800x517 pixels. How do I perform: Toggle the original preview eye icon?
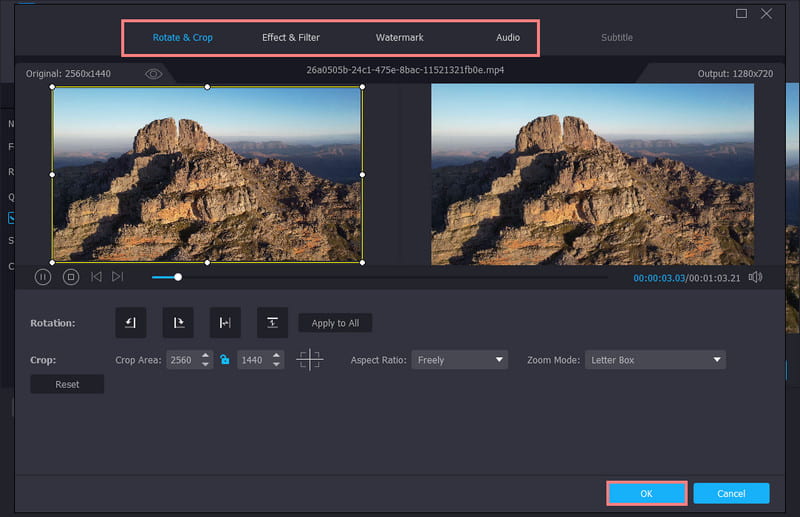point(153,74)
